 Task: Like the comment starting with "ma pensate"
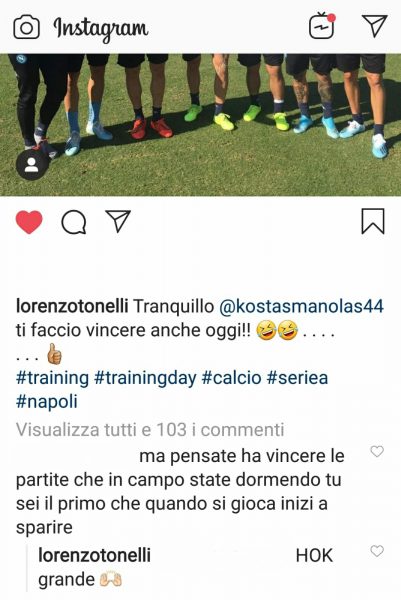377,452
